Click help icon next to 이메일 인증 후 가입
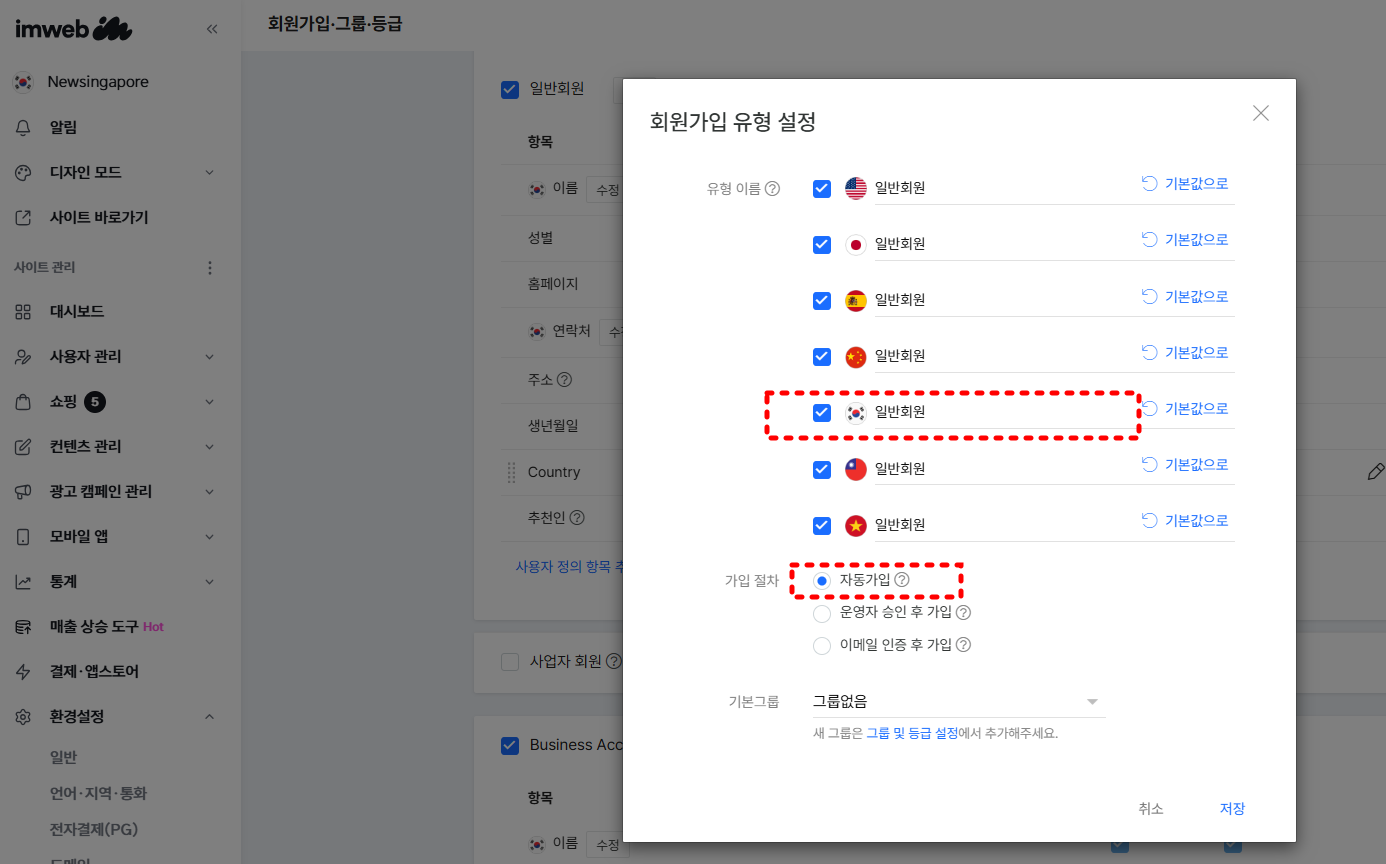Image resolution: width=1386 pixels, height=864 pixels. pos(964,645)
